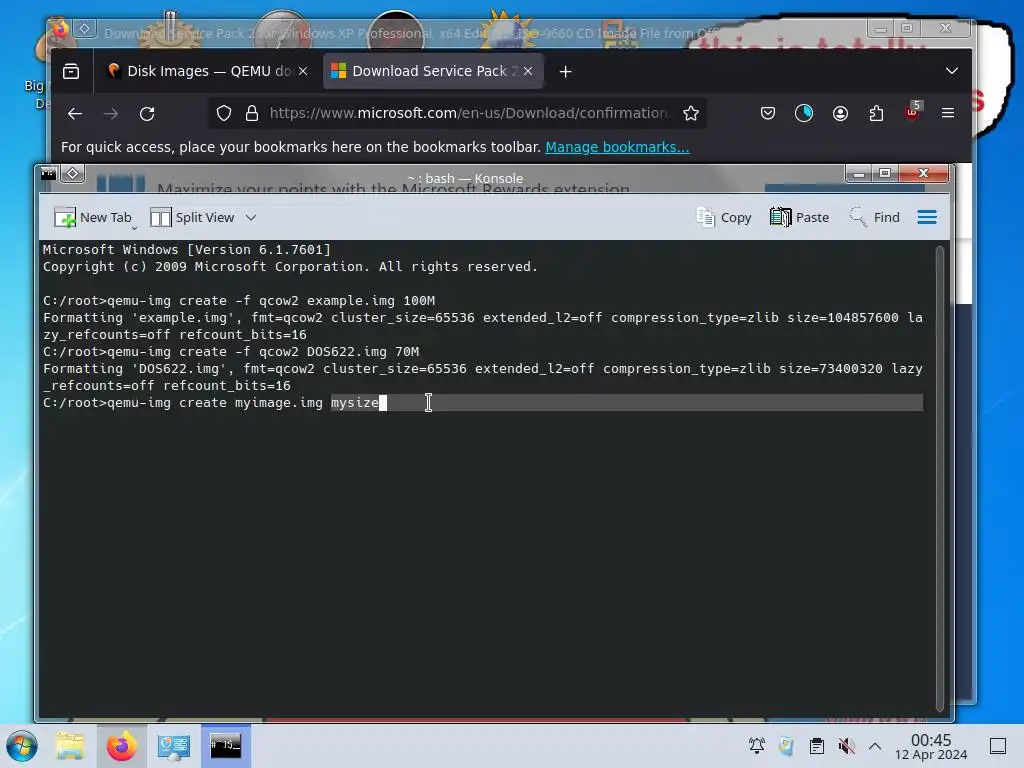The width and height of the screenshot is (1024, 768).
Task: Open uBlock Origin extension icon
Action: tap(912, 112)
